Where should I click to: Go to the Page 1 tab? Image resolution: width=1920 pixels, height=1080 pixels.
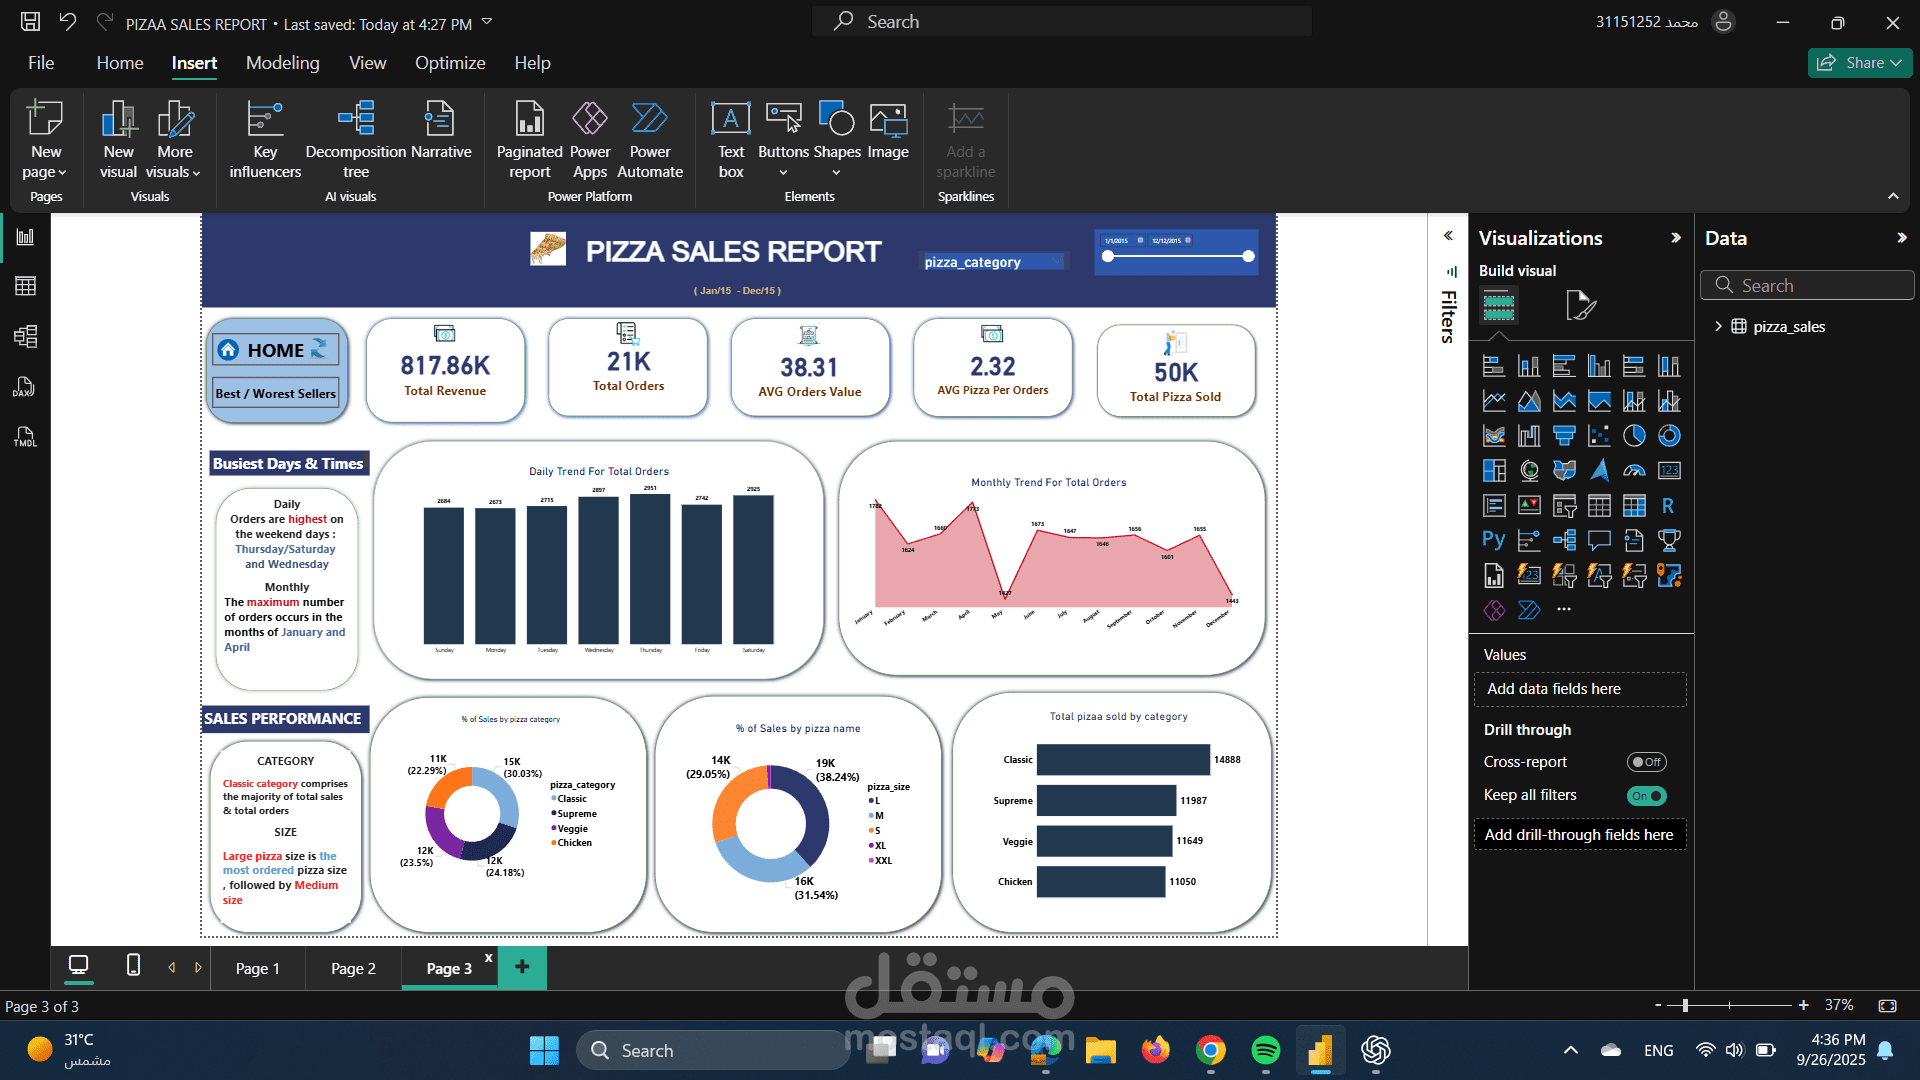[258, 968]
